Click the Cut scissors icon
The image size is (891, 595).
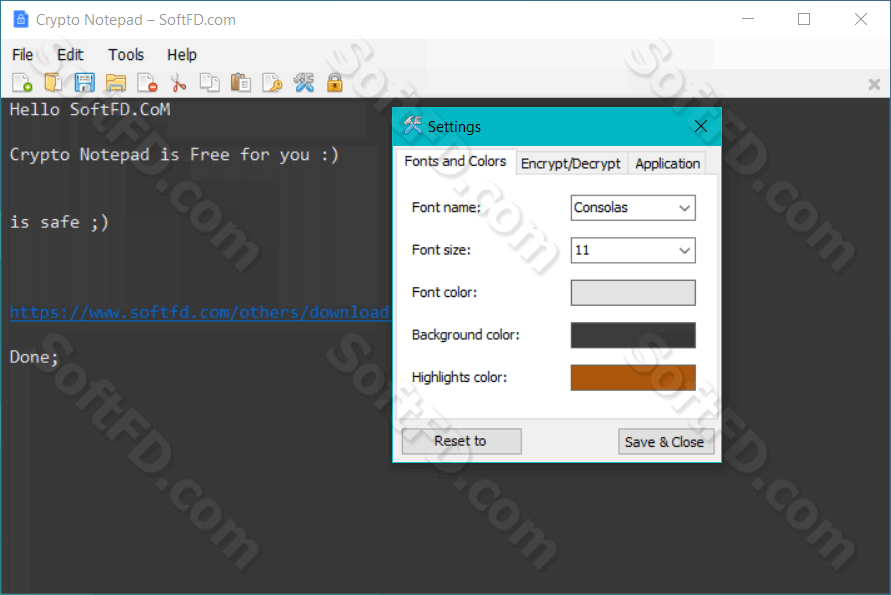click(178, 83)
